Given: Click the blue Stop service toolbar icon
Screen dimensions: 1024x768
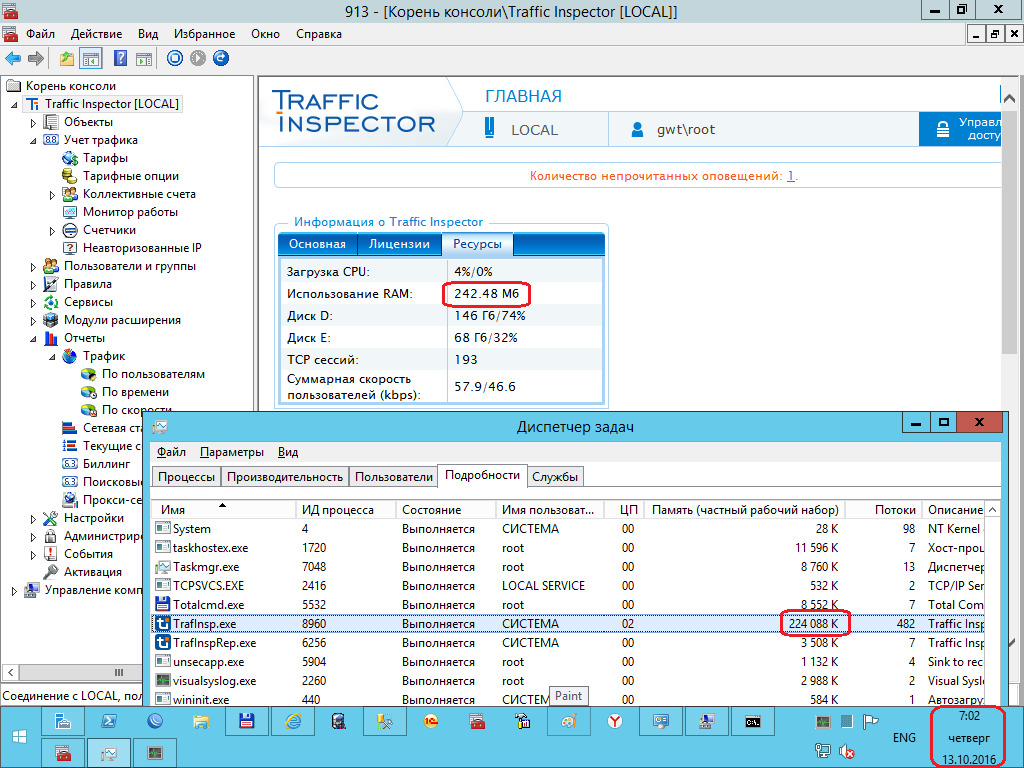Looking at the screenshot, I should (x=175, y=58).
